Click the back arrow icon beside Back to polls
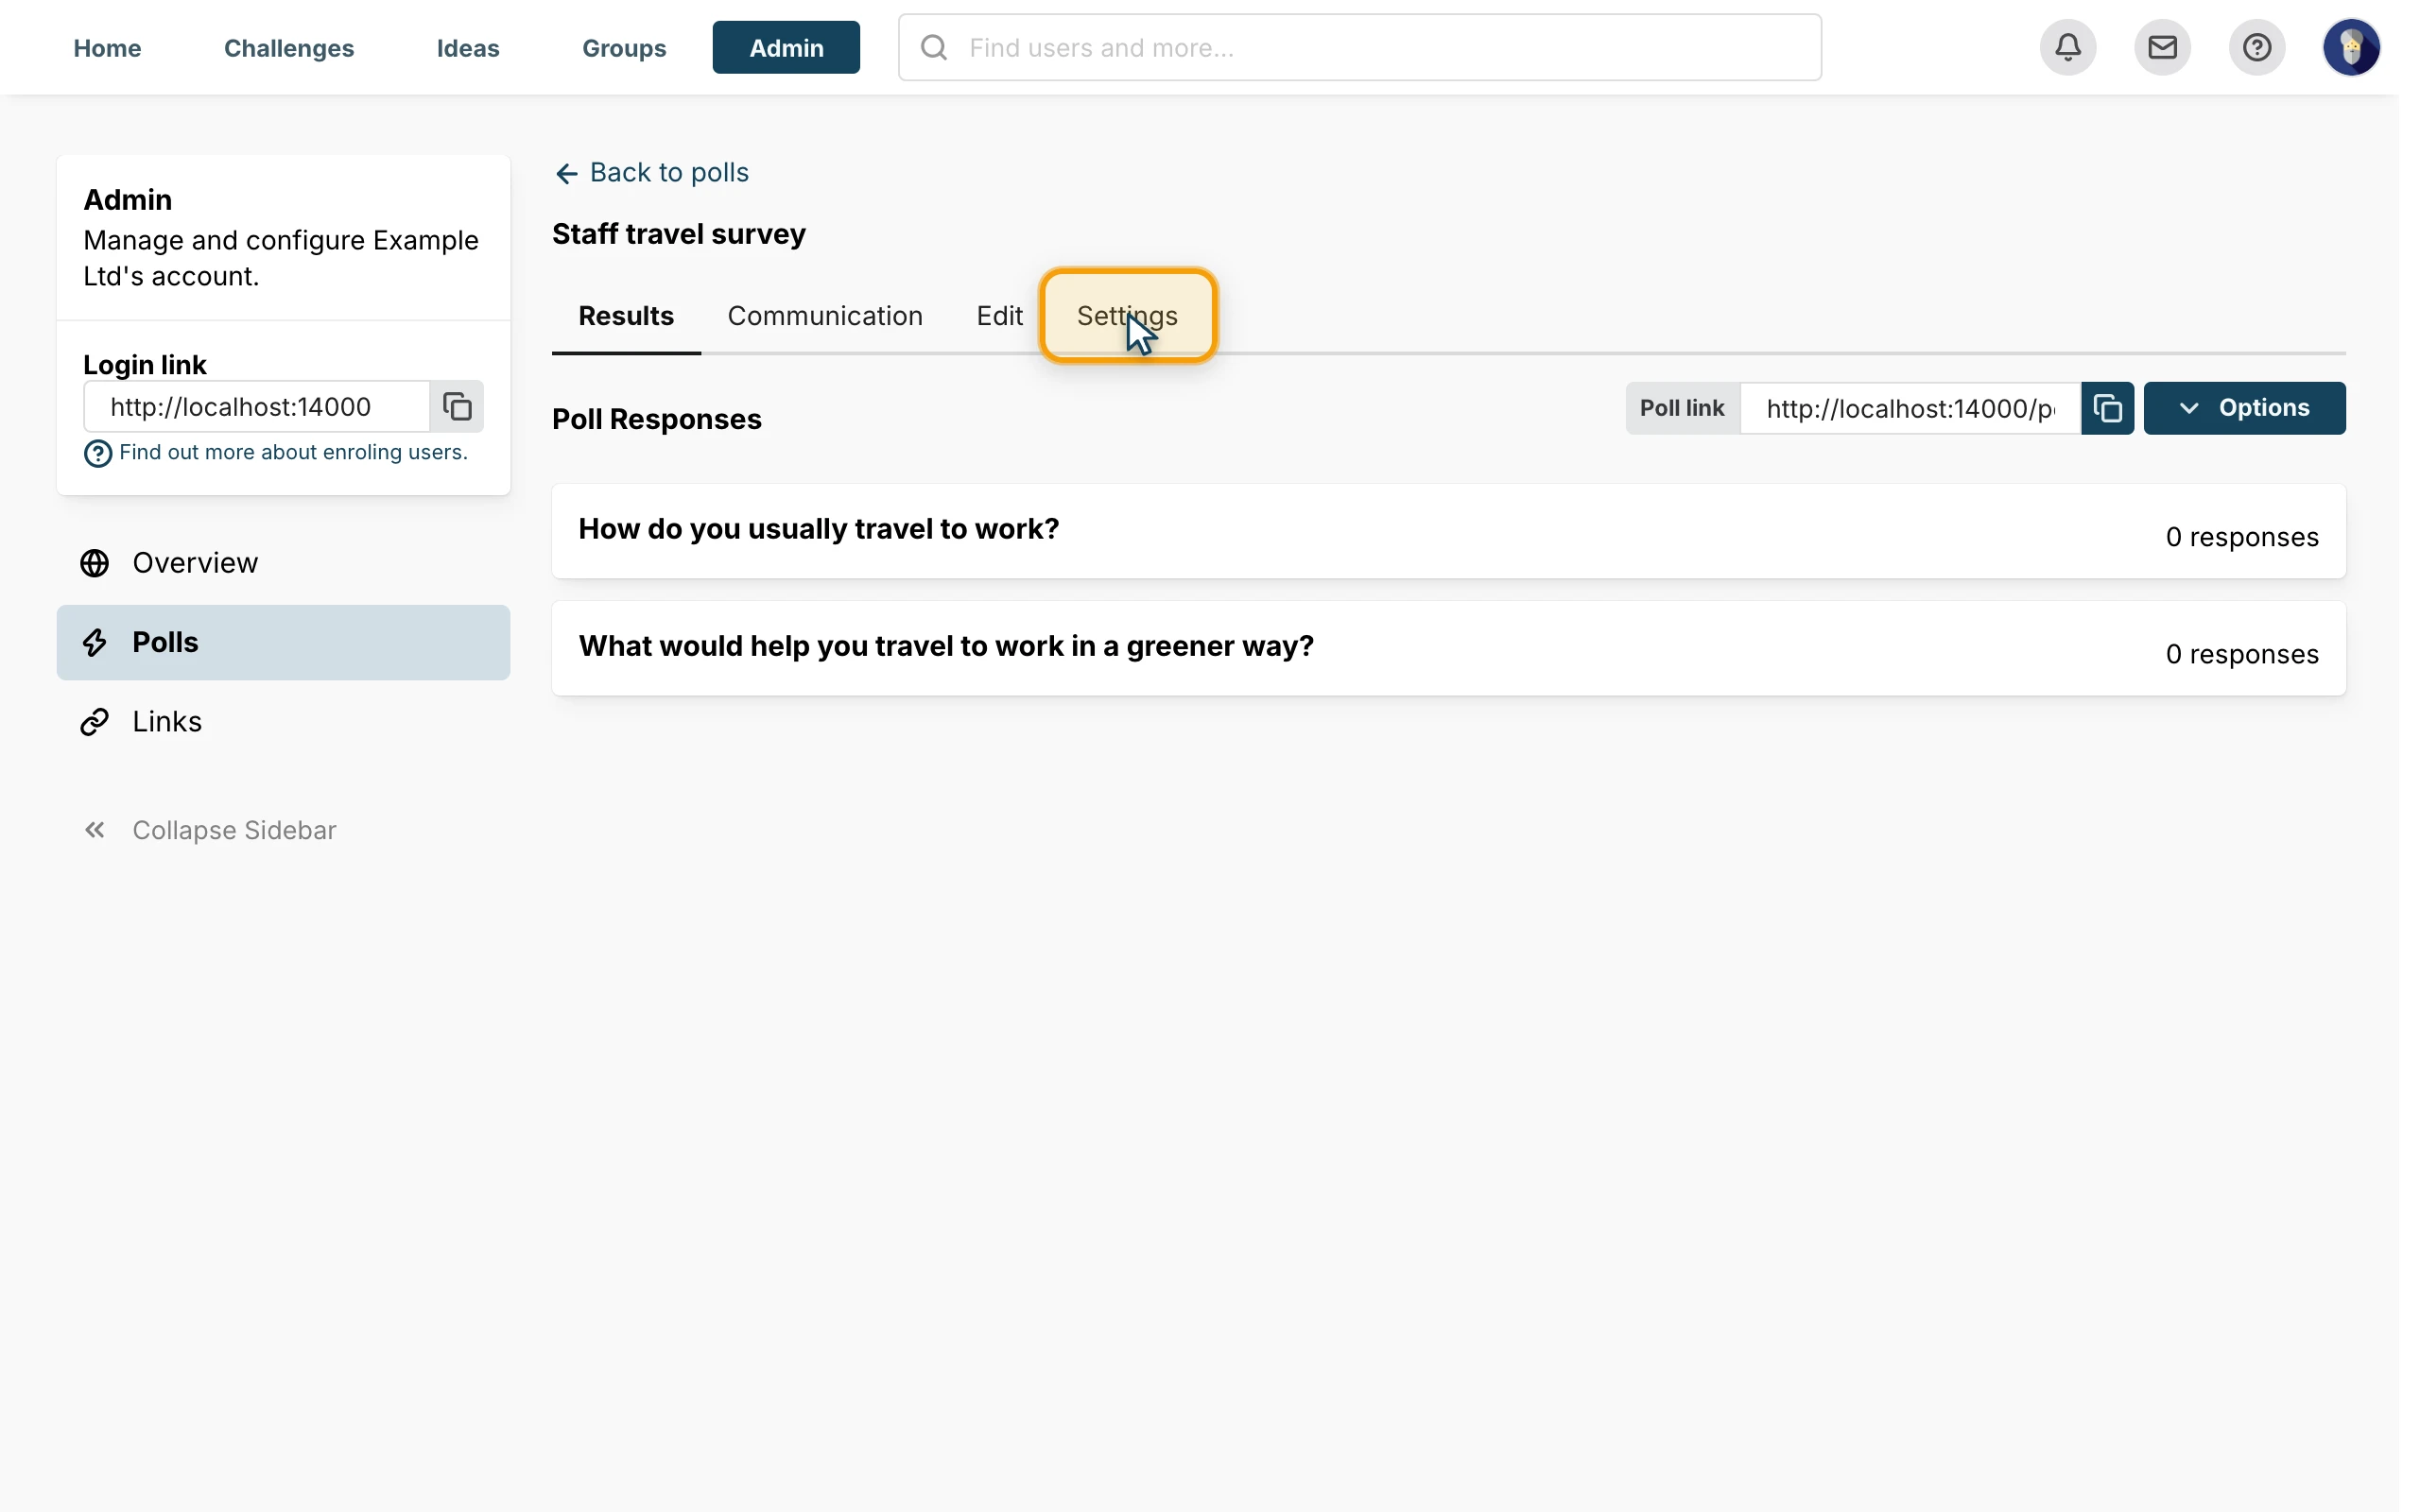 click(567, 174)
